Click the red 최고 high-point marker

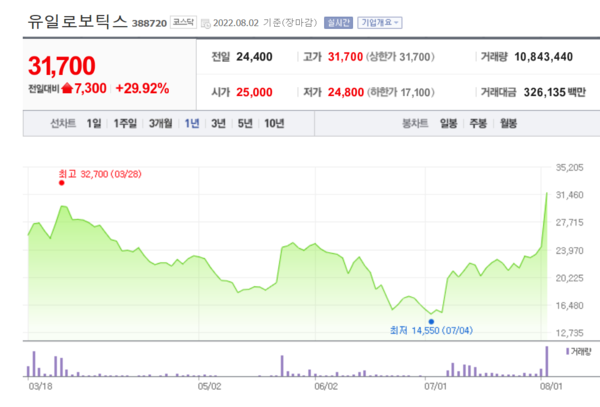coord(62,183)
